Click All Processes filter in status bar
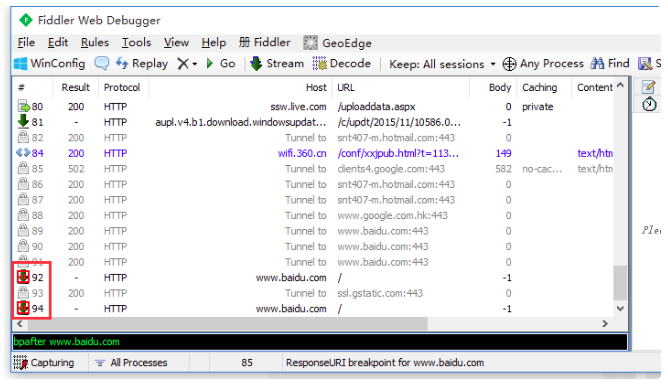The width and height of the screenshot is (668, 386). coord(131,363)
